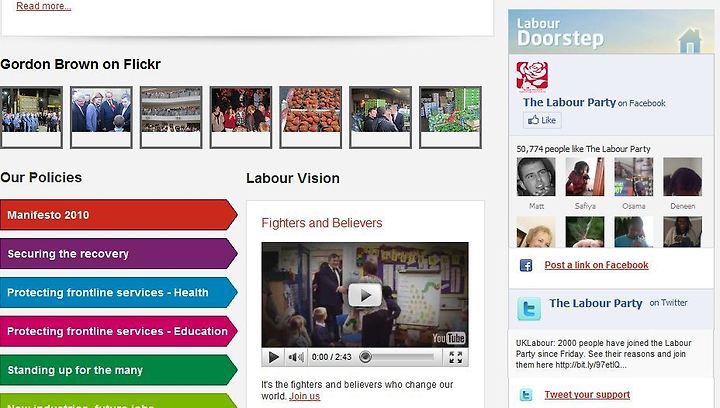
Task: Like The Labour Party on Facebook
Action: pos(542,120)
